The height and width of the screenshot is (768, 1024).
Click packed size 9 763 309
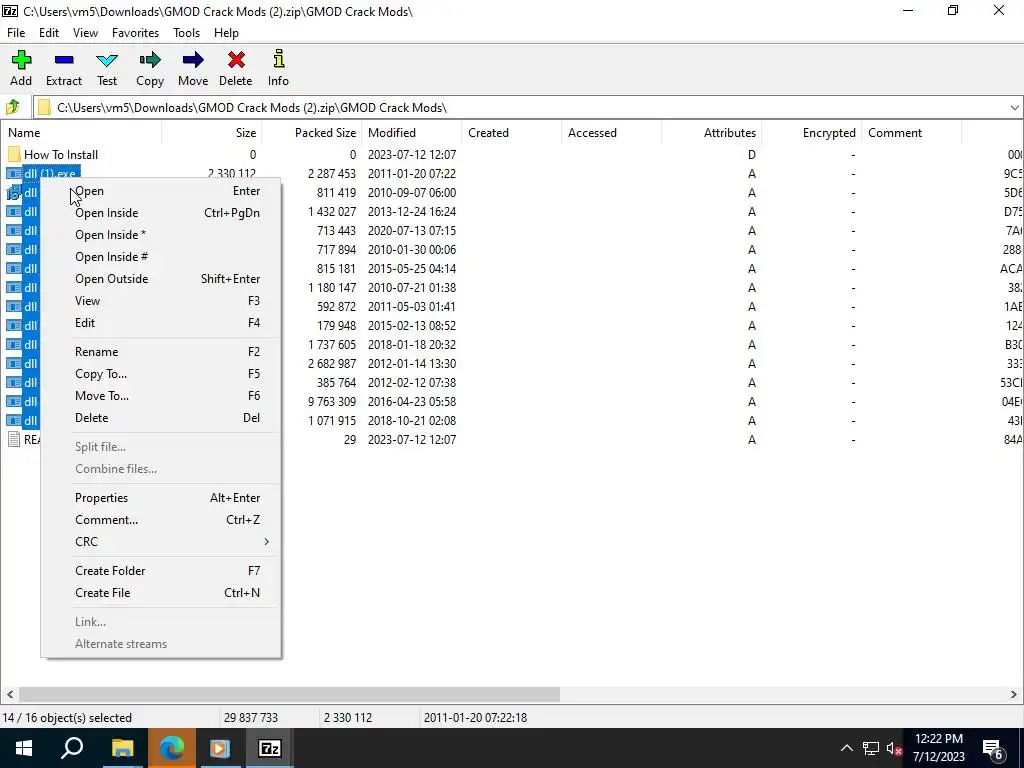tap(332, 402)
